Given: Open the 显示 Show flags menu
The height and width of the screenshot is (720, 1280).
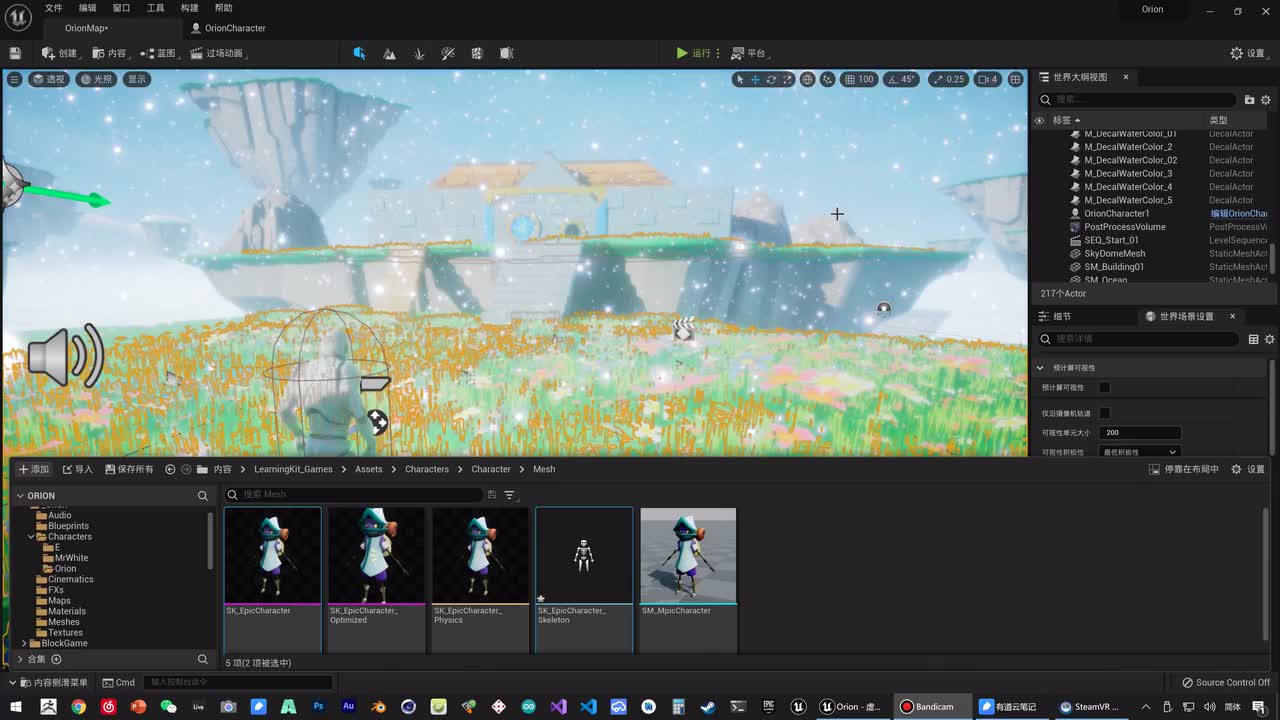Looking at the screenshot, I should click(x=137, y=79).
